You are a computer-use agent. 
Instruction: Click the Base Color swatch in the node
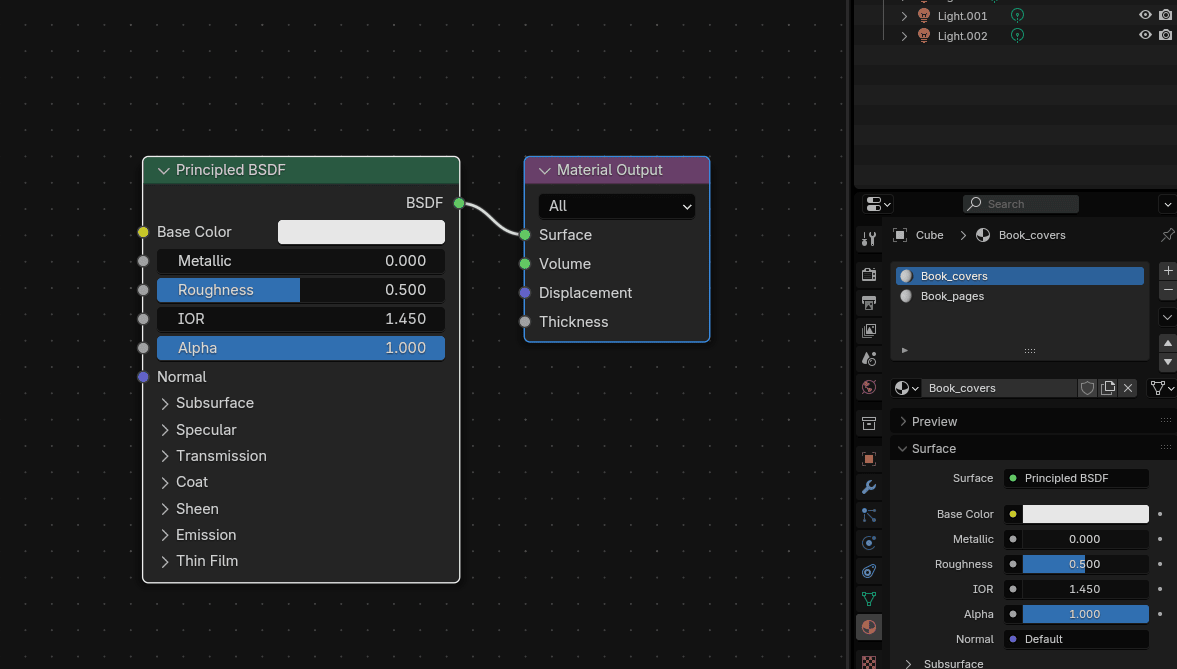tap(361, 232)
